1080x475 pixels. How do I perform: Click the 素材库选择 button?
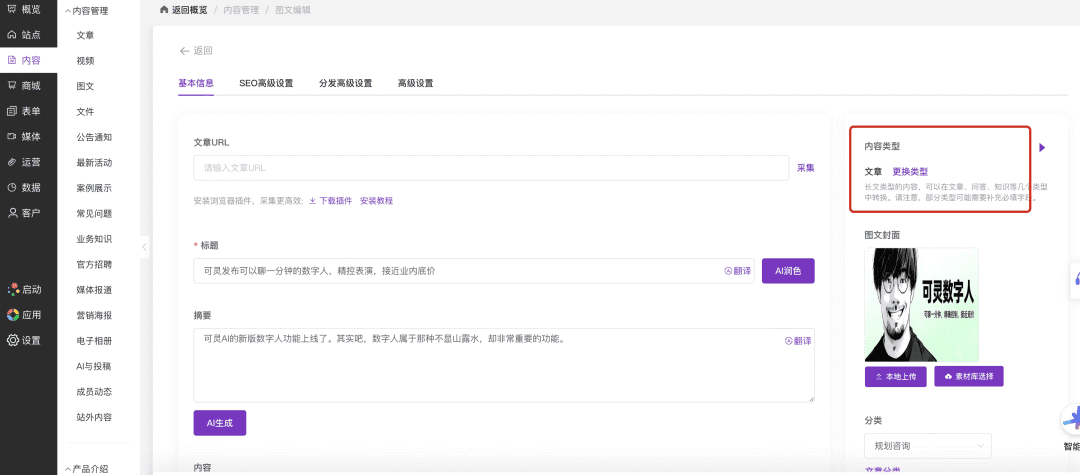(x=968, y=377)
